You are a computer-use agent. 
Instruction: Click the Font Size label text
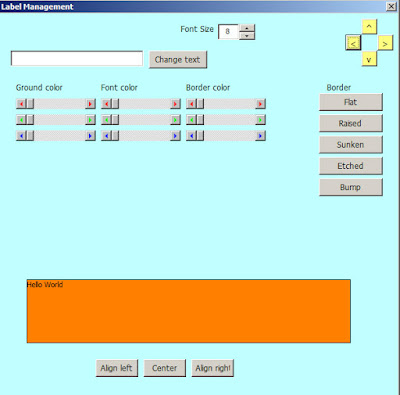point(197,29)
